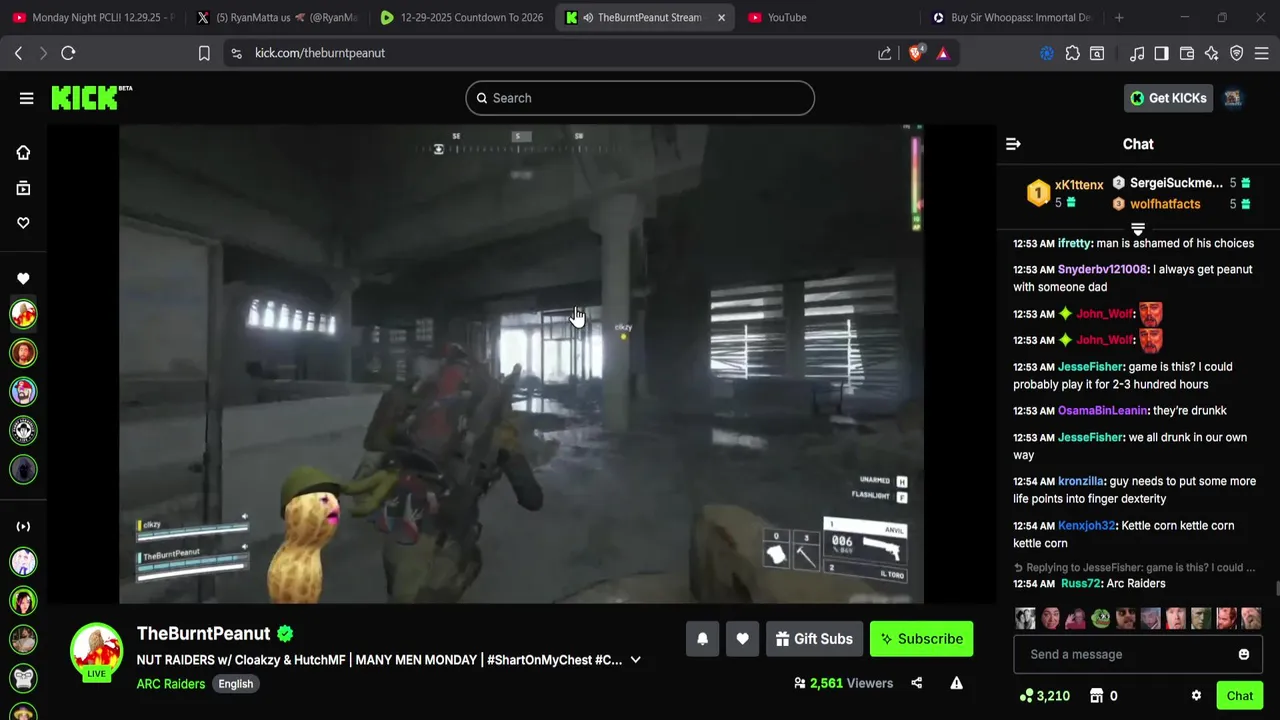Click chat username OsamaBinLeanin
The image size is (1280, 720).
pos(1104,411)
